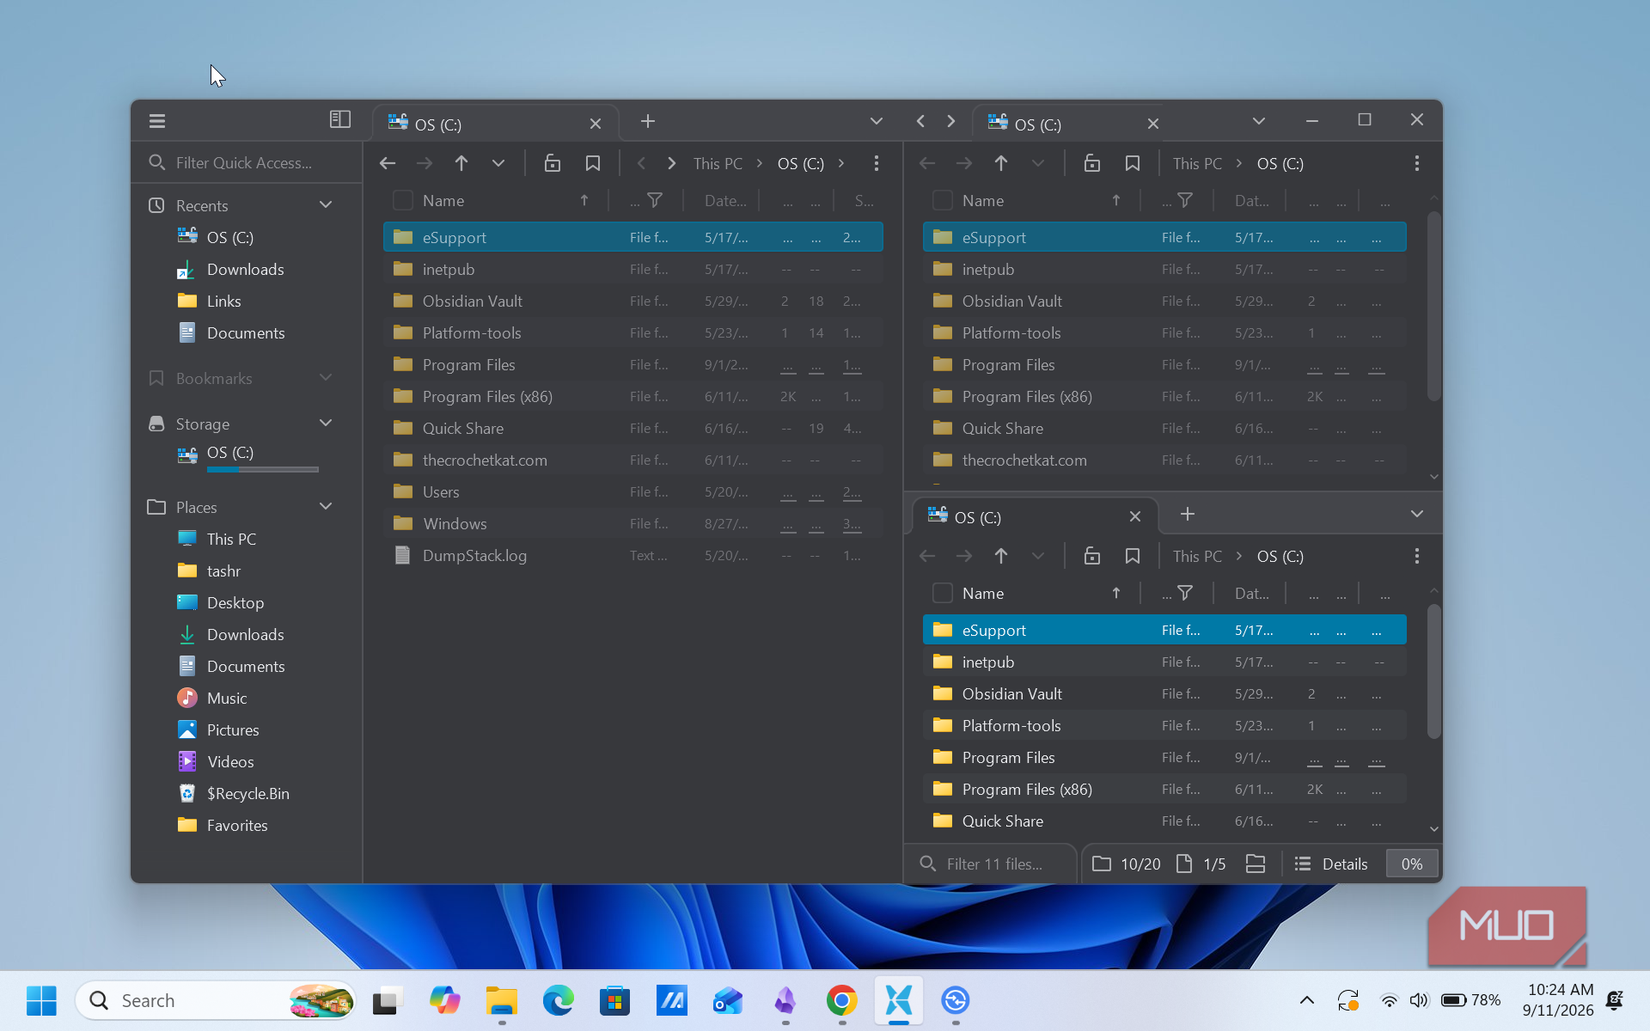The height and width of the screenshot is (1031, 1650).
Task: Click the filter funnel icon in the left pane header
Action: pyautogui.click(x=655, y=200)
